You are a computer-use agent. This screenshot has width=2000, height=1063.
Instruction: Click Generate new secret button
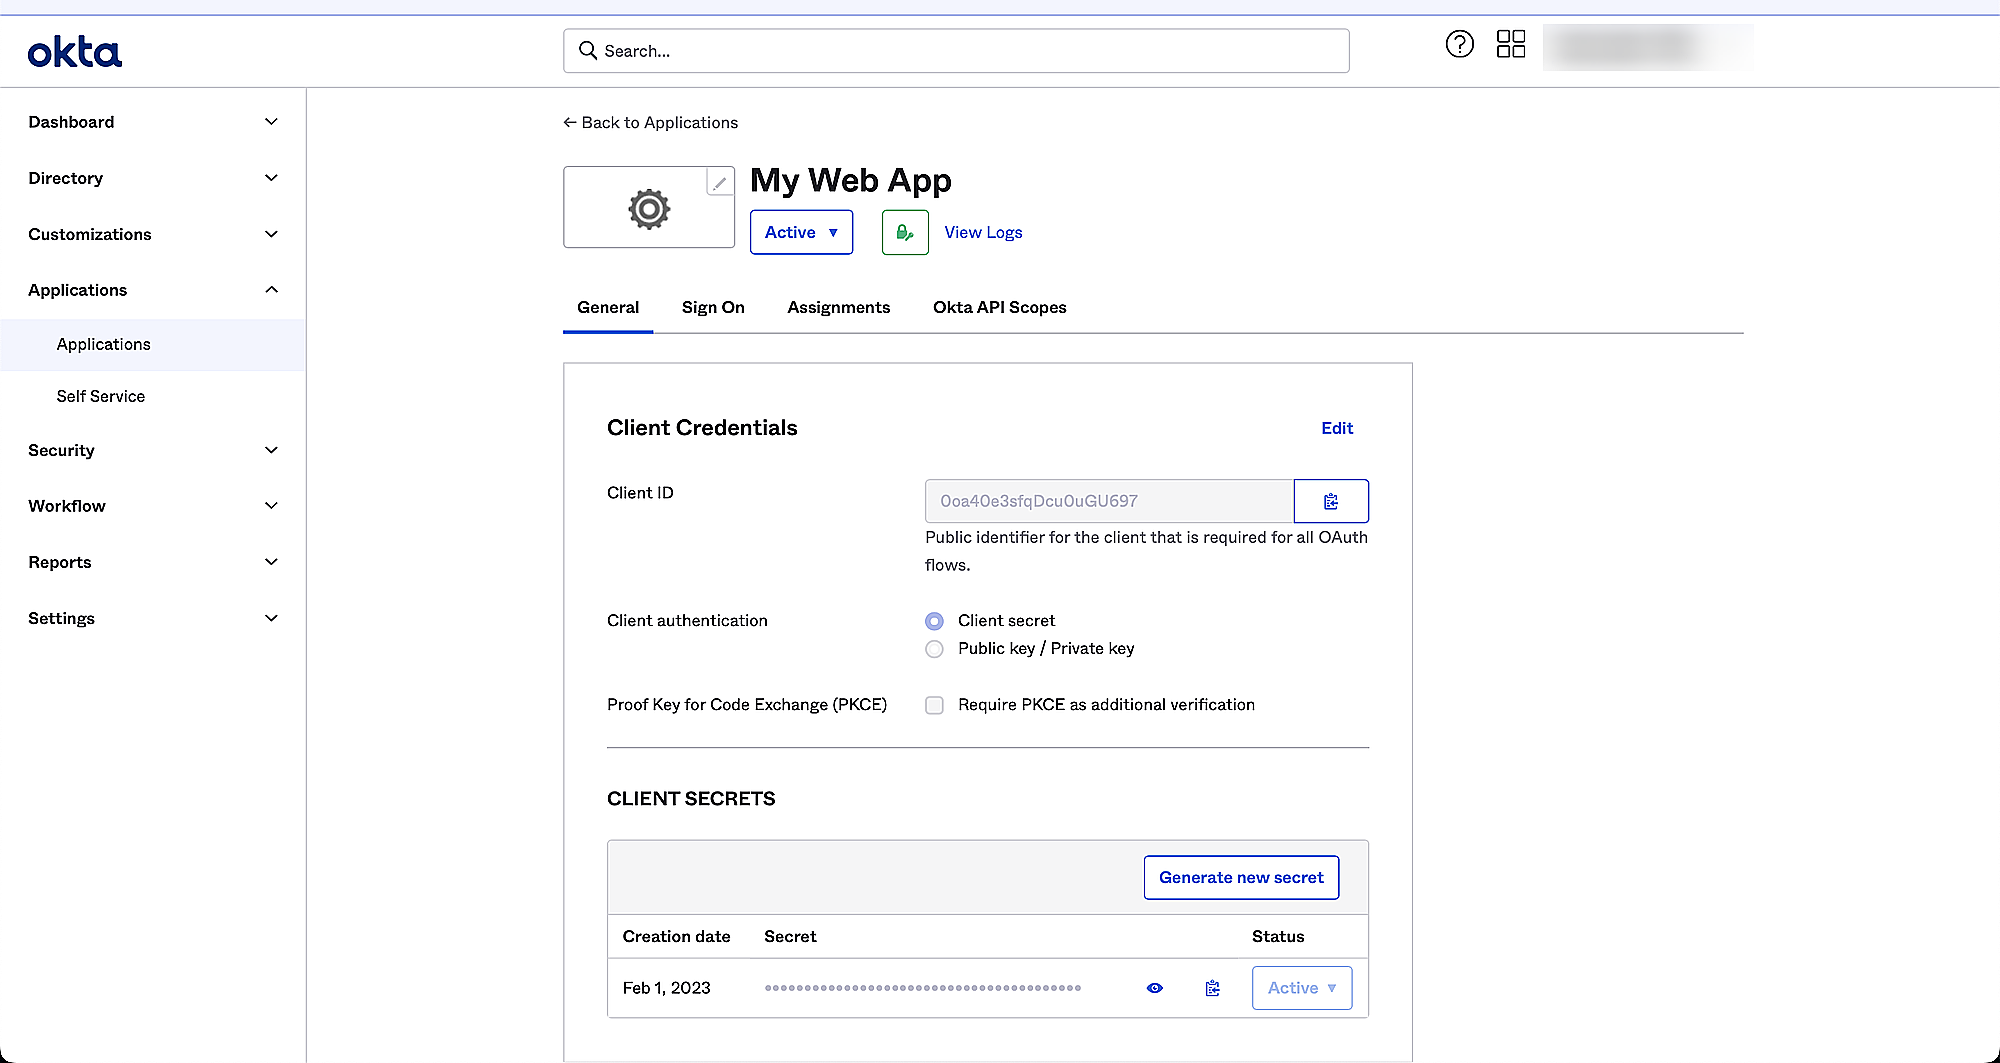pyautogui.click(x=1241, y=877)
